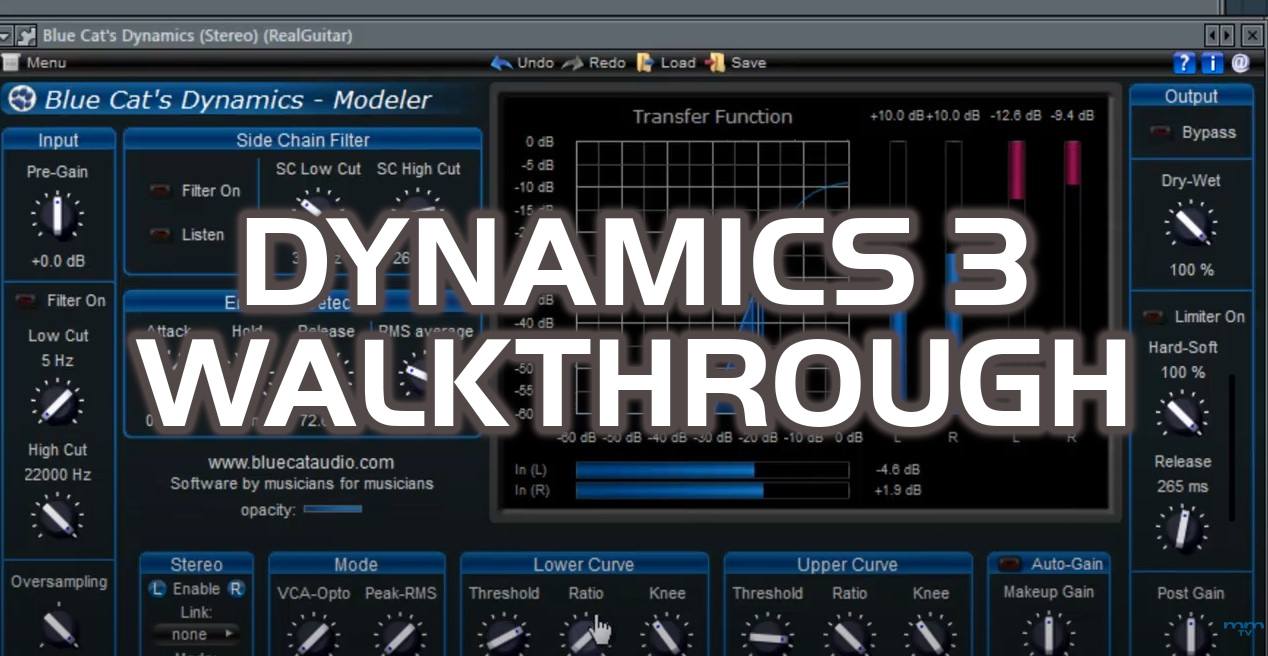Click the Undo arrow icon
The width and height of the screenshot is (1268, 656).
pyautogui.click(x=501, y=63)
